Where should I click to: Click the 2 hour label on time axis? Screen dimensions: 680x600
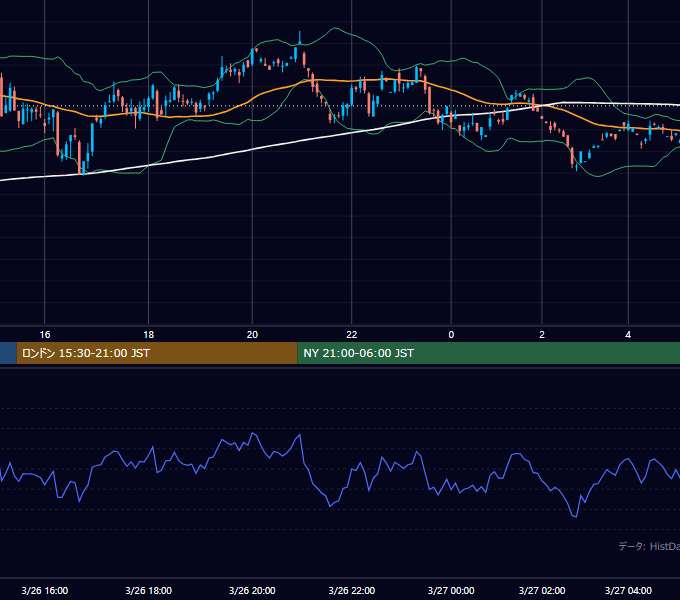click(x=542, y=335)
